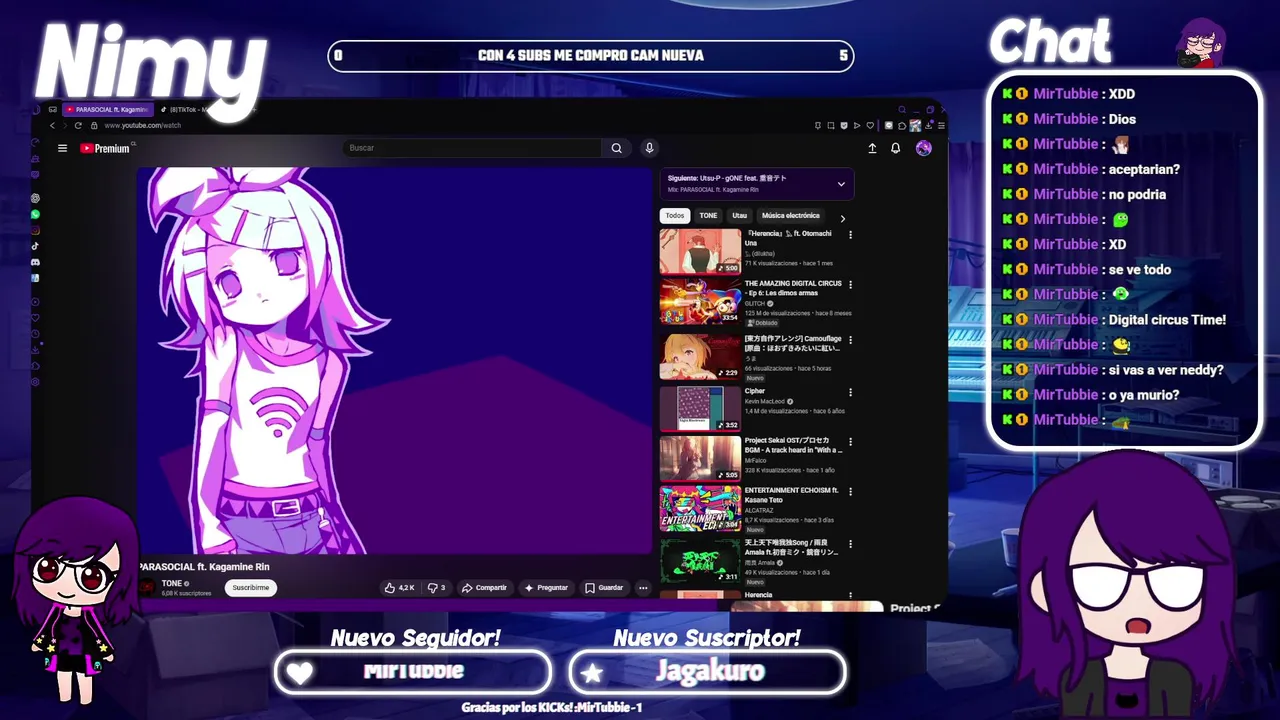The width and height of the screenshot is (1280, 720).
Task: Open options for Project Sekai OST video
Action: (x=851, y=442)
